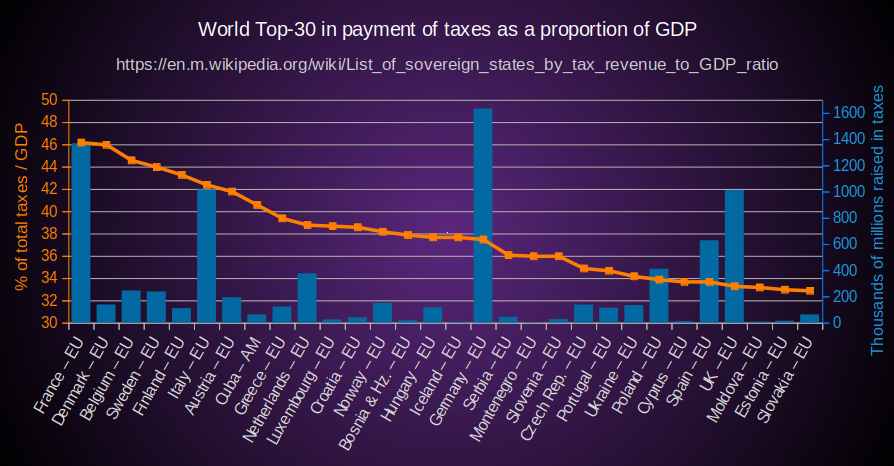This screenshot has height=466, width=894.
Task: Click the chart title text
Action: point(447,29)
